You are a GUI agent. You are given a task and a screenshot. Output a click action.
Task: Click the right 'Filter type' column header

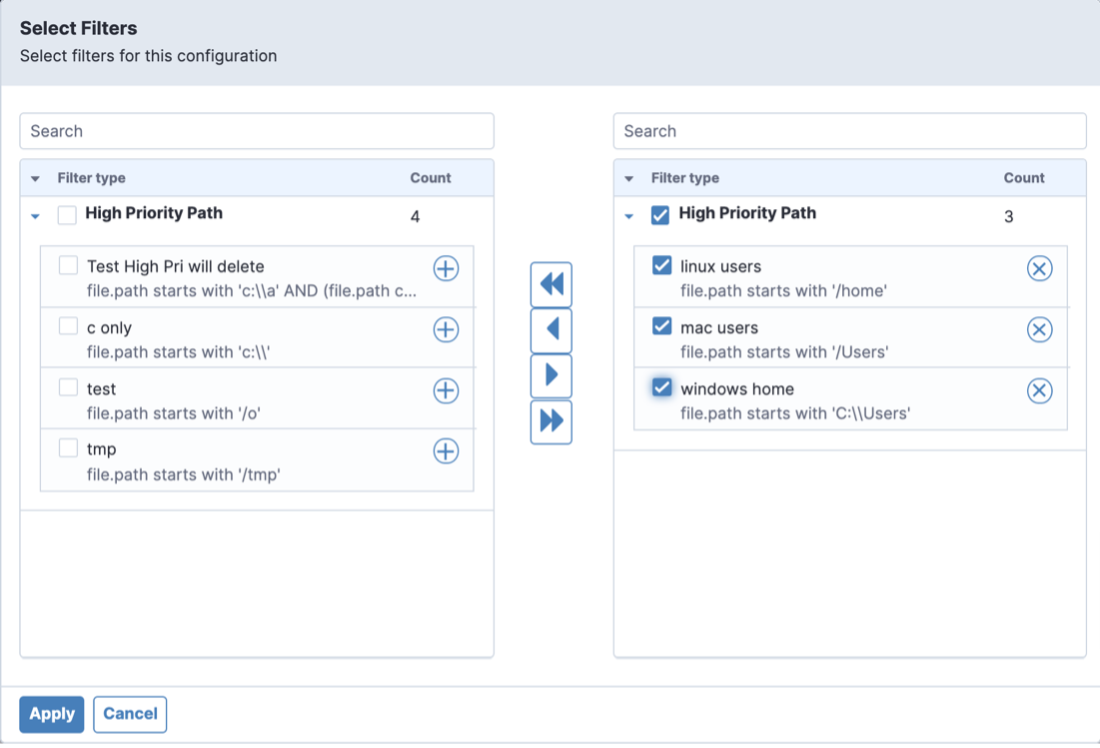(685, 178)
